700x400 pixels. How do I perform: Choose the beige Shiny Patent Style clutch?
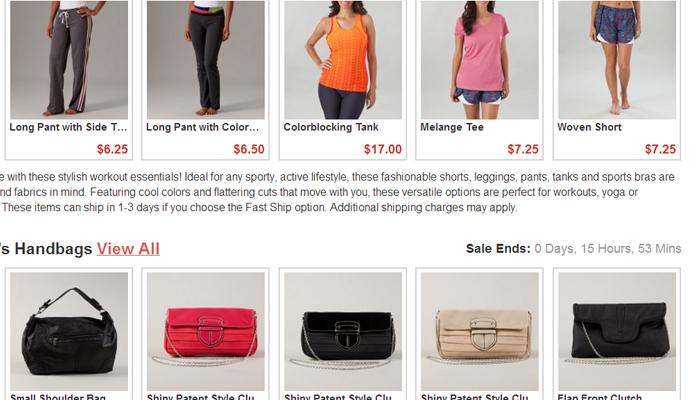479,331
